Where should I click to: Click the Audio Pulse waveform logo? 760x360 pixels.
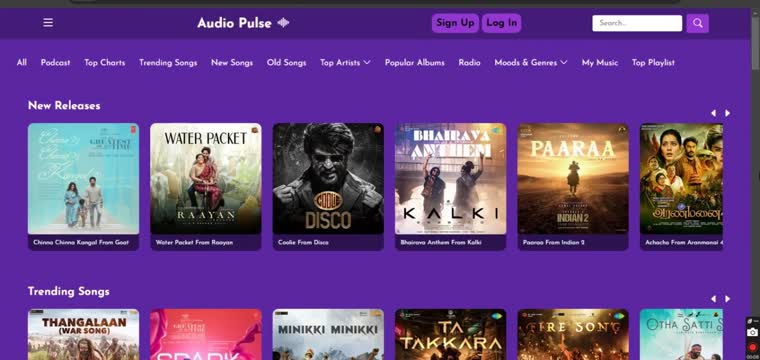(284, 23)
